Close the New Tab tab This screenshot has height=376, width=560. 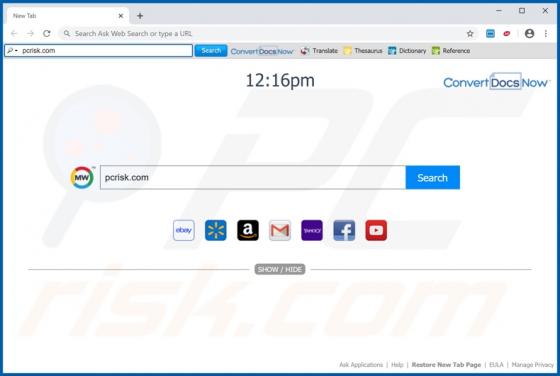point(121,16)
